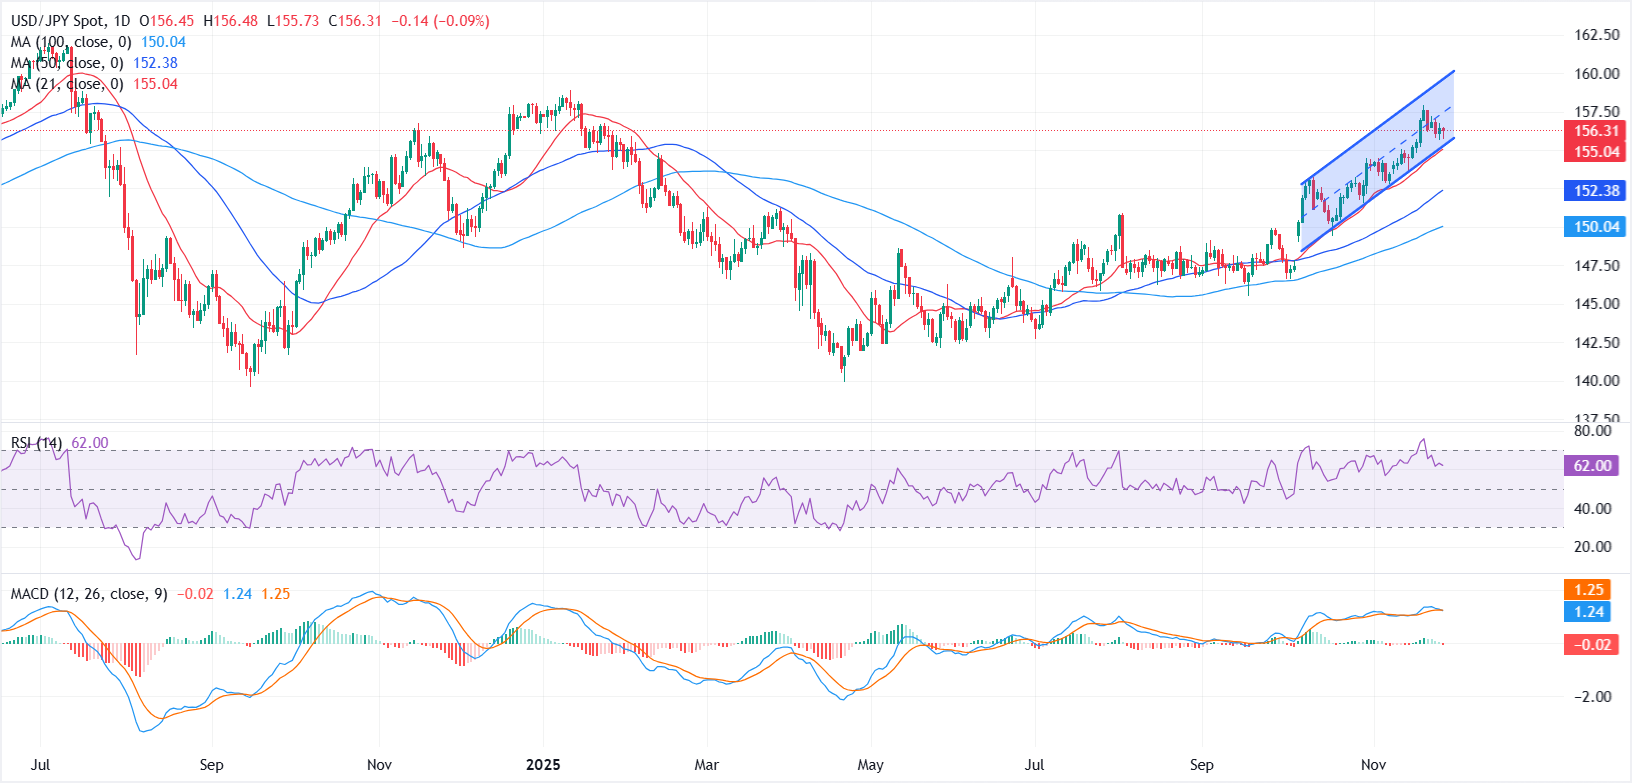Click the RSI (14) indicator label
1632x783 pixels.
[x=36, y=443]
